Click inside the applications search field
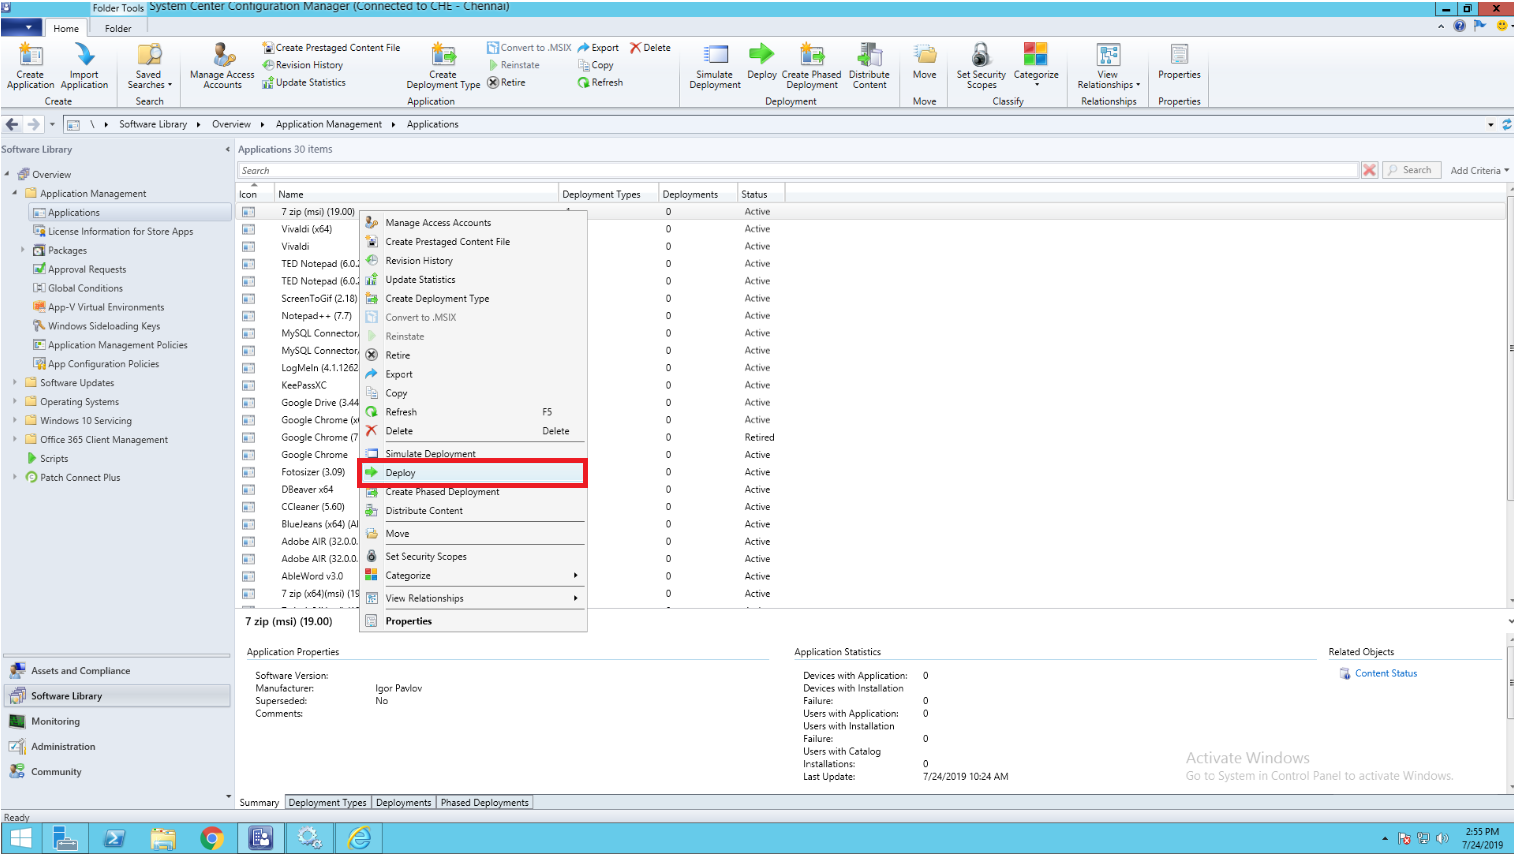The image size is (1514, 855). click(x=700, y=169)
